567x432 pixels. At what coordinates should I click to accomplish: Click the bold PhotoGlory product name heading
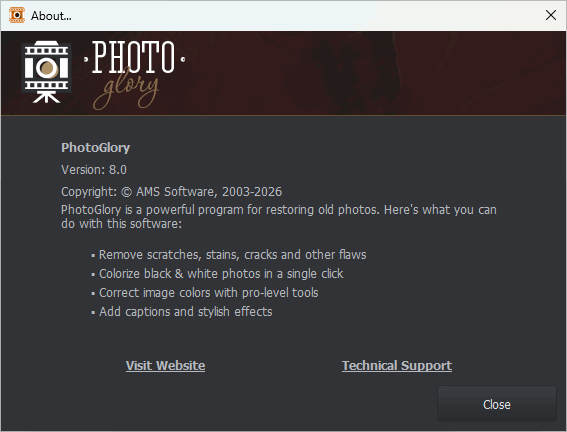tap(95, 147)
